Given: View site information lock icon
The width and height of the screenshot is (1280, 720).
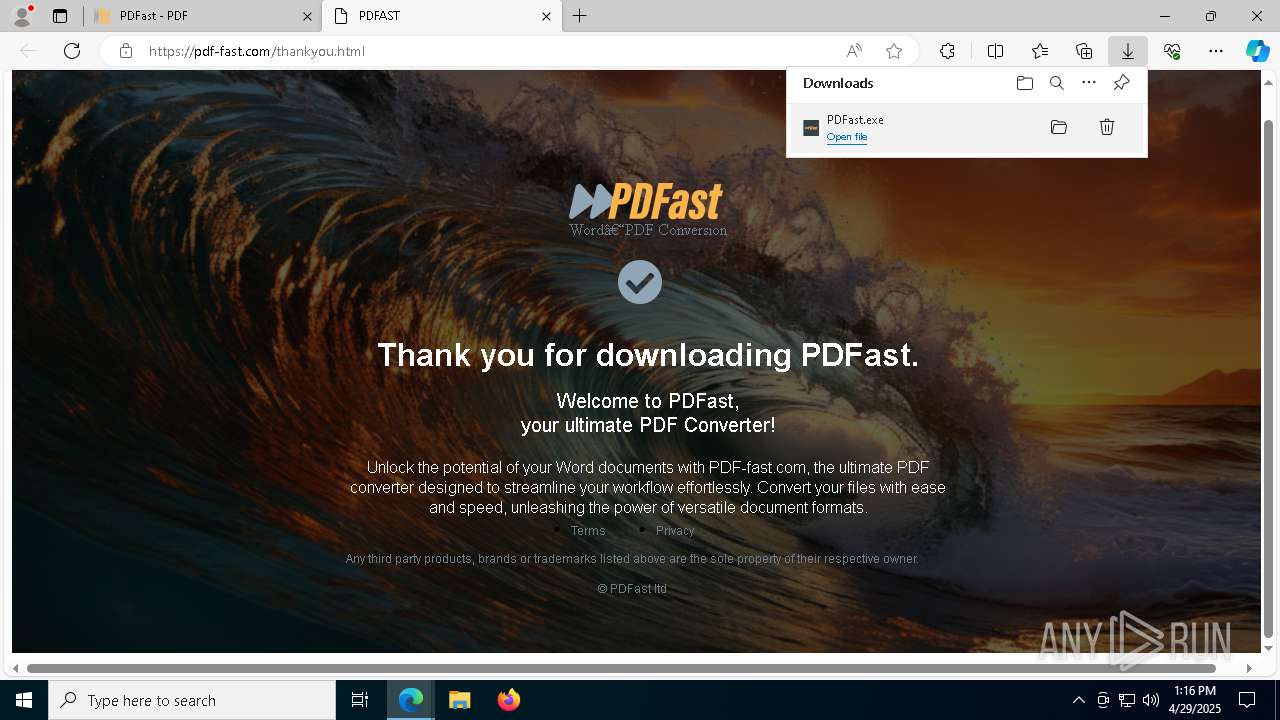Looking at the screenshot, I should pos(126,51).
